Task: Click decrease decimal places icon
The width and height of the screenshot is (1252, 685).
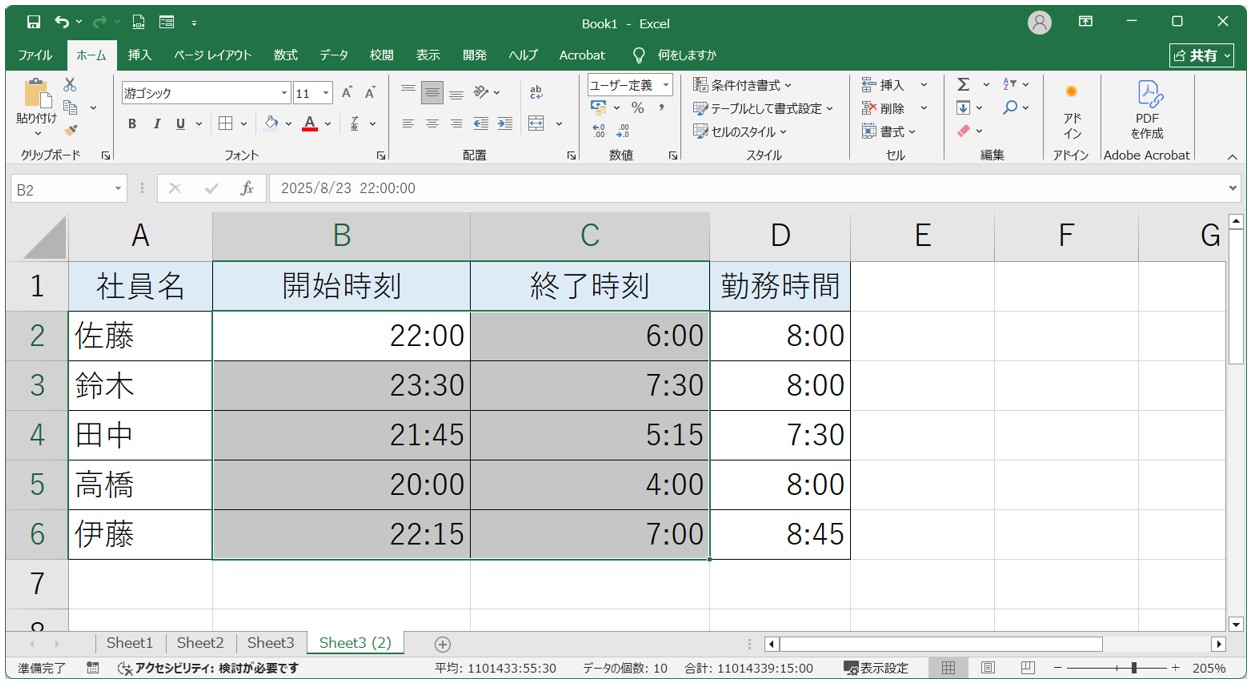Action: click(623, 131)
